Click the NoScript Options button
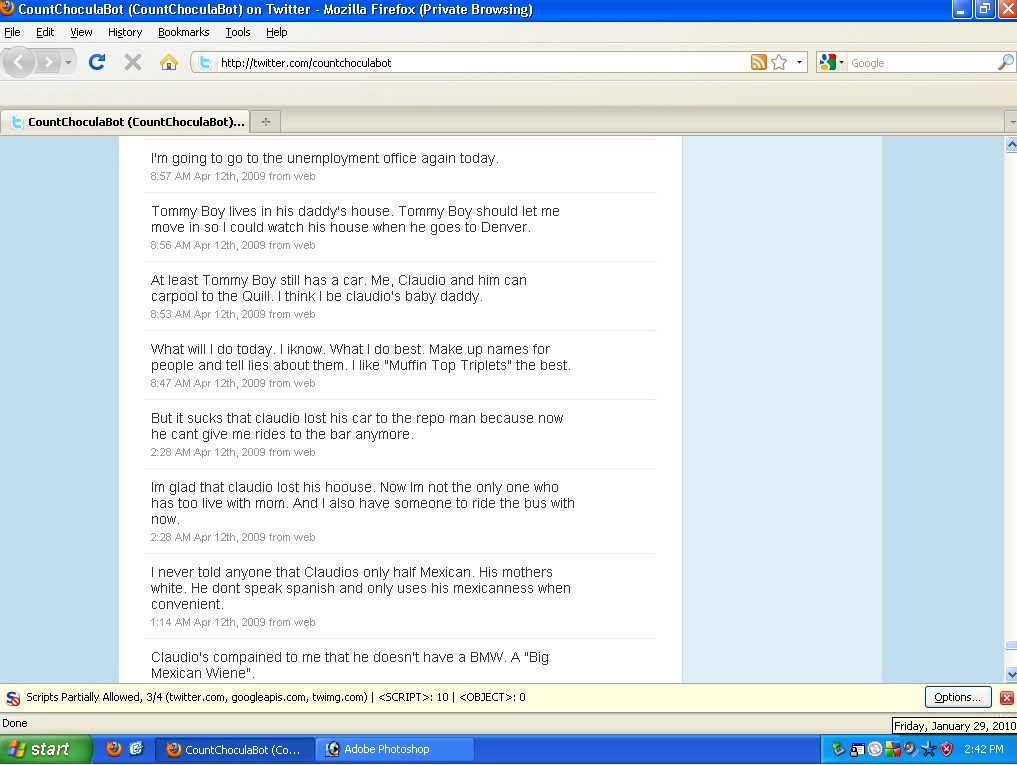Viewport: 1017px width, 765px height. tap(957, 697)
